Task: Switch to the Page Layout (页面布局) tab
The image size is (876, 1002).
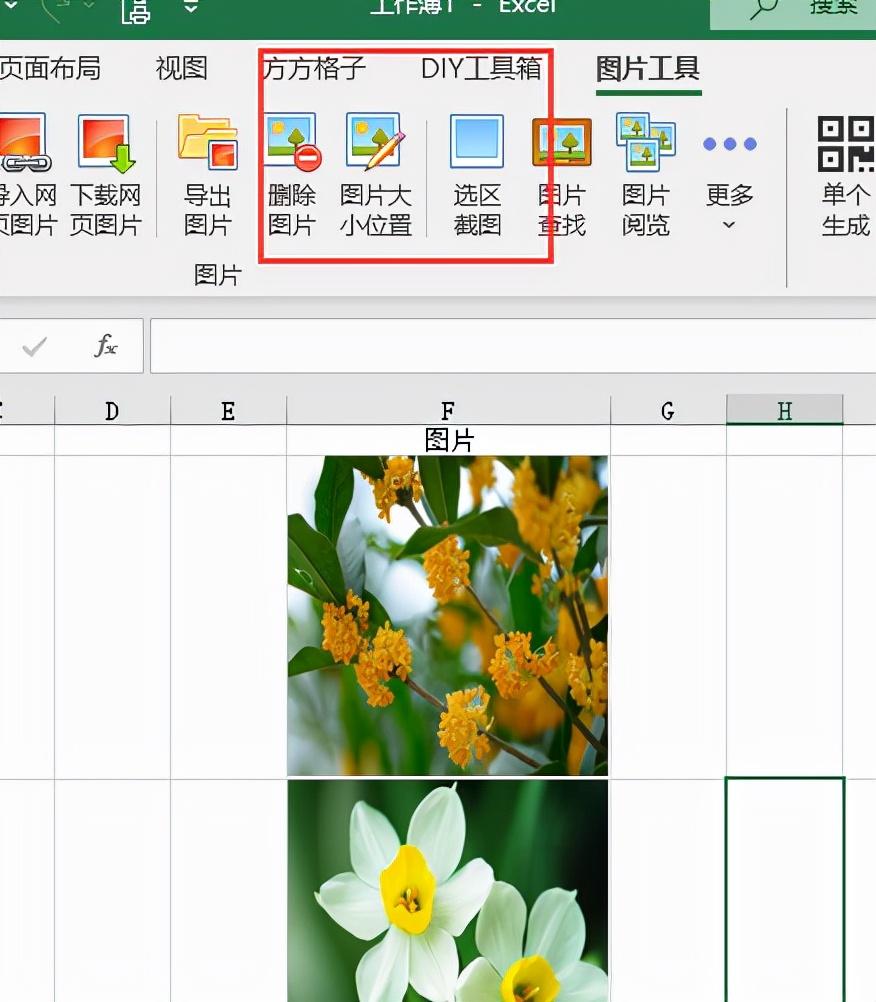Action: (x=50, y=68)
